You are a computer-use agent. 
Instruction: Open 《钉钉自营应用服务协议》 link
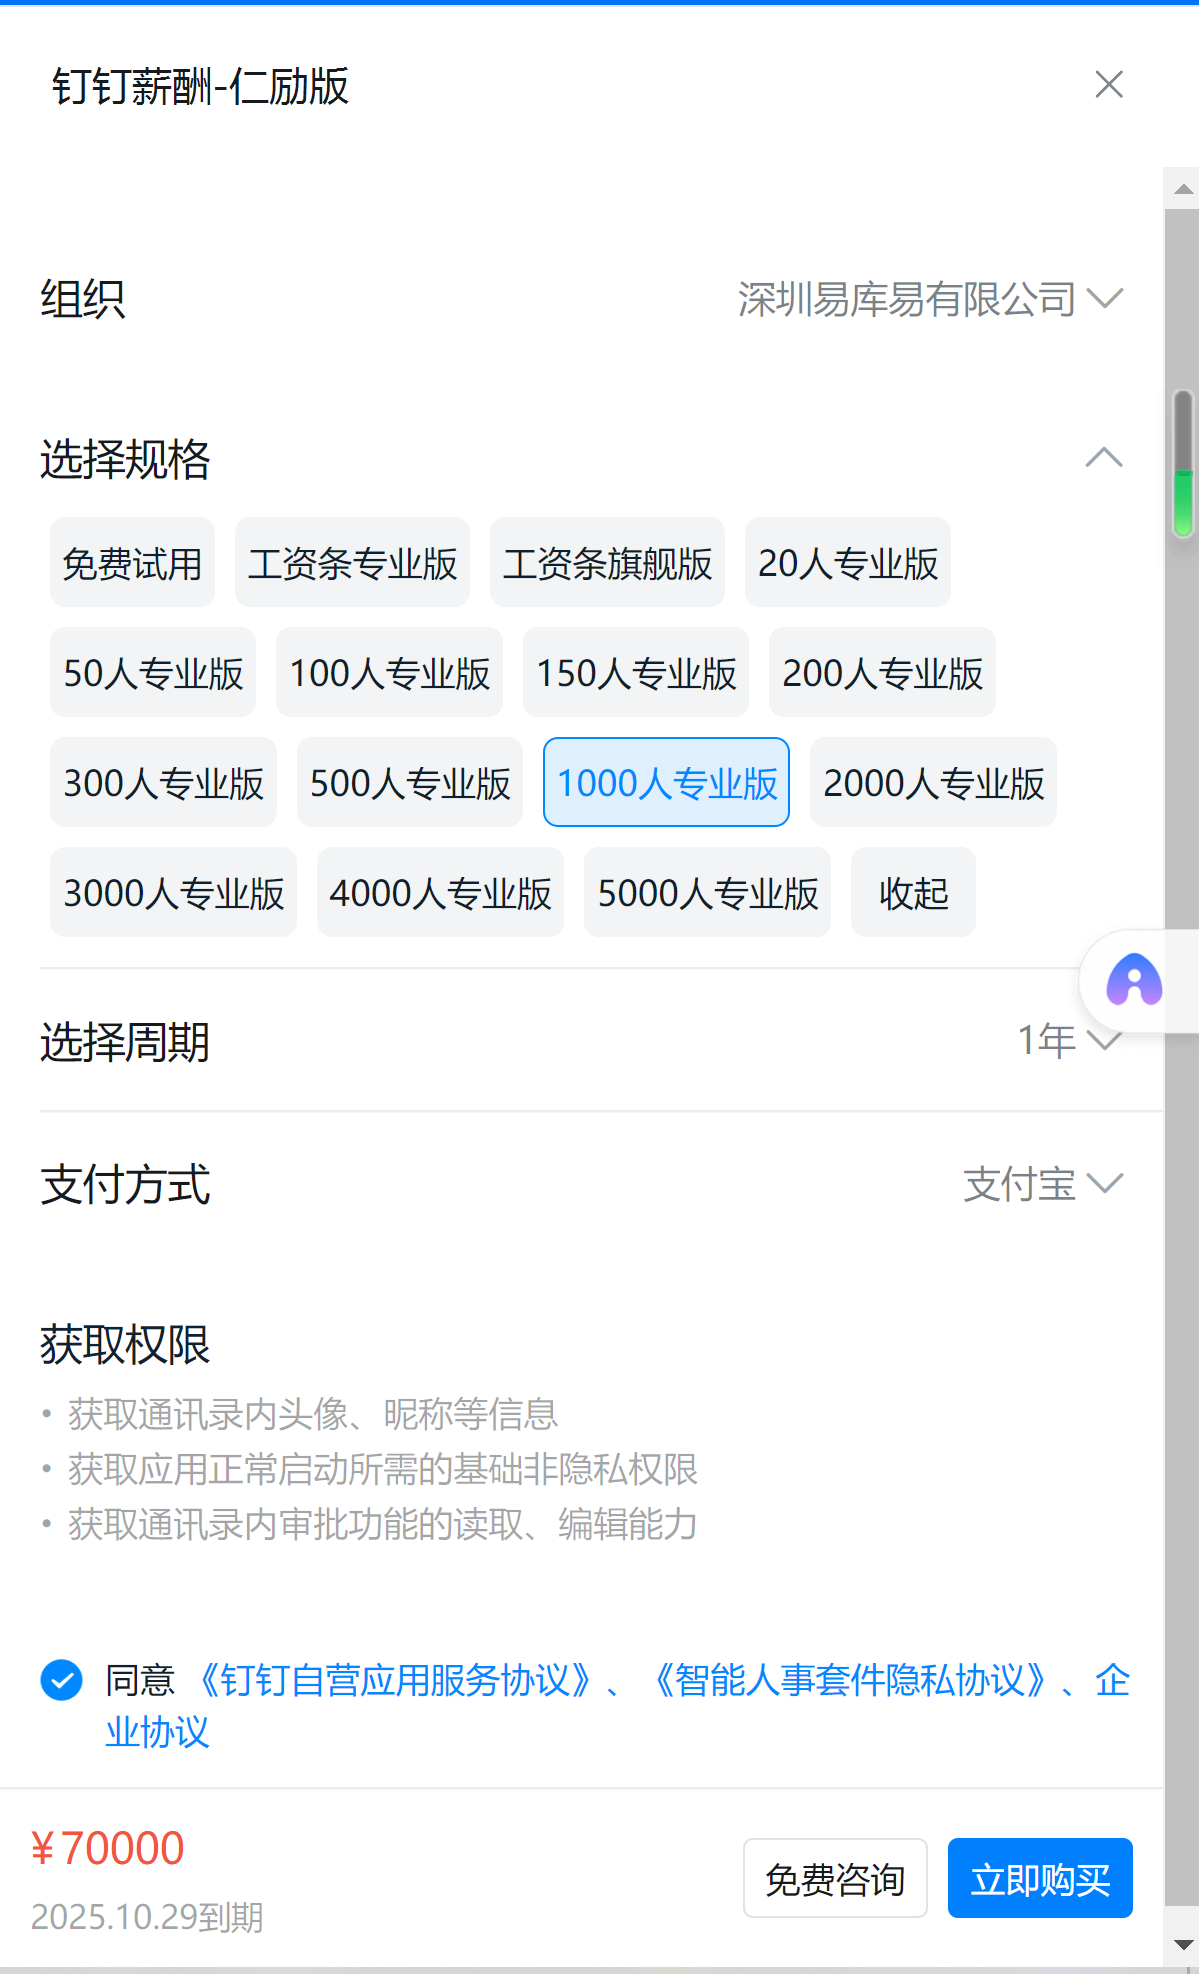tap(394, 1680)
